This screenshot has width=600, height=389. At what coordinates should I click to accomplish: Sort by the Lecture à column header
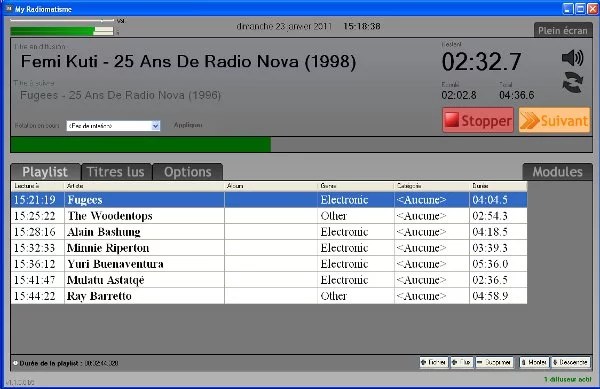[38, 186]
